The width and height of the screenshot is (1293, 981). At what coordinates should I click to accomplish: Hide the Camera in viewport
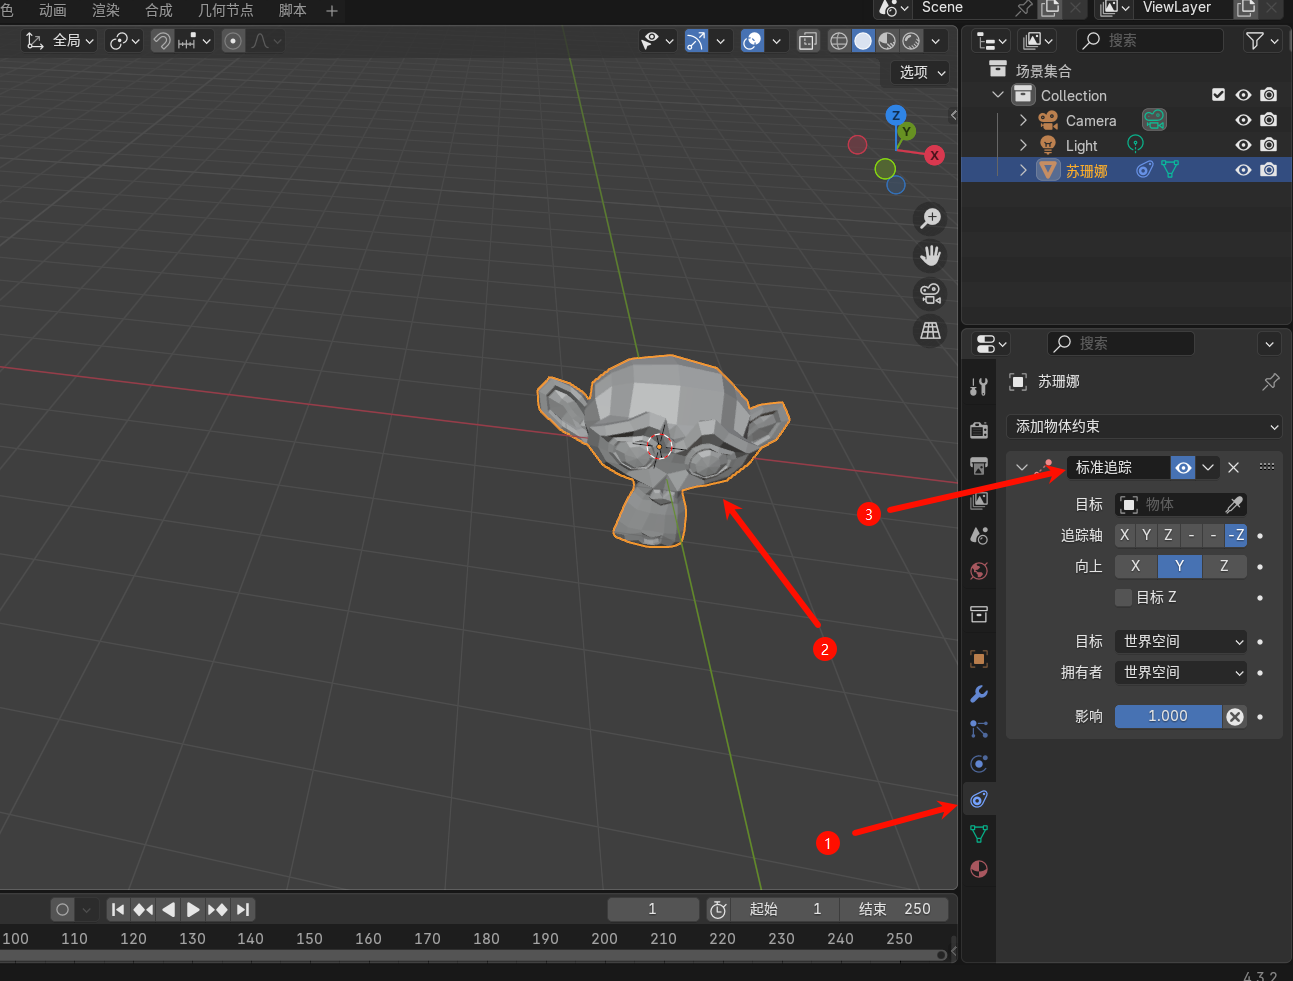click(x=1243, y=121)
